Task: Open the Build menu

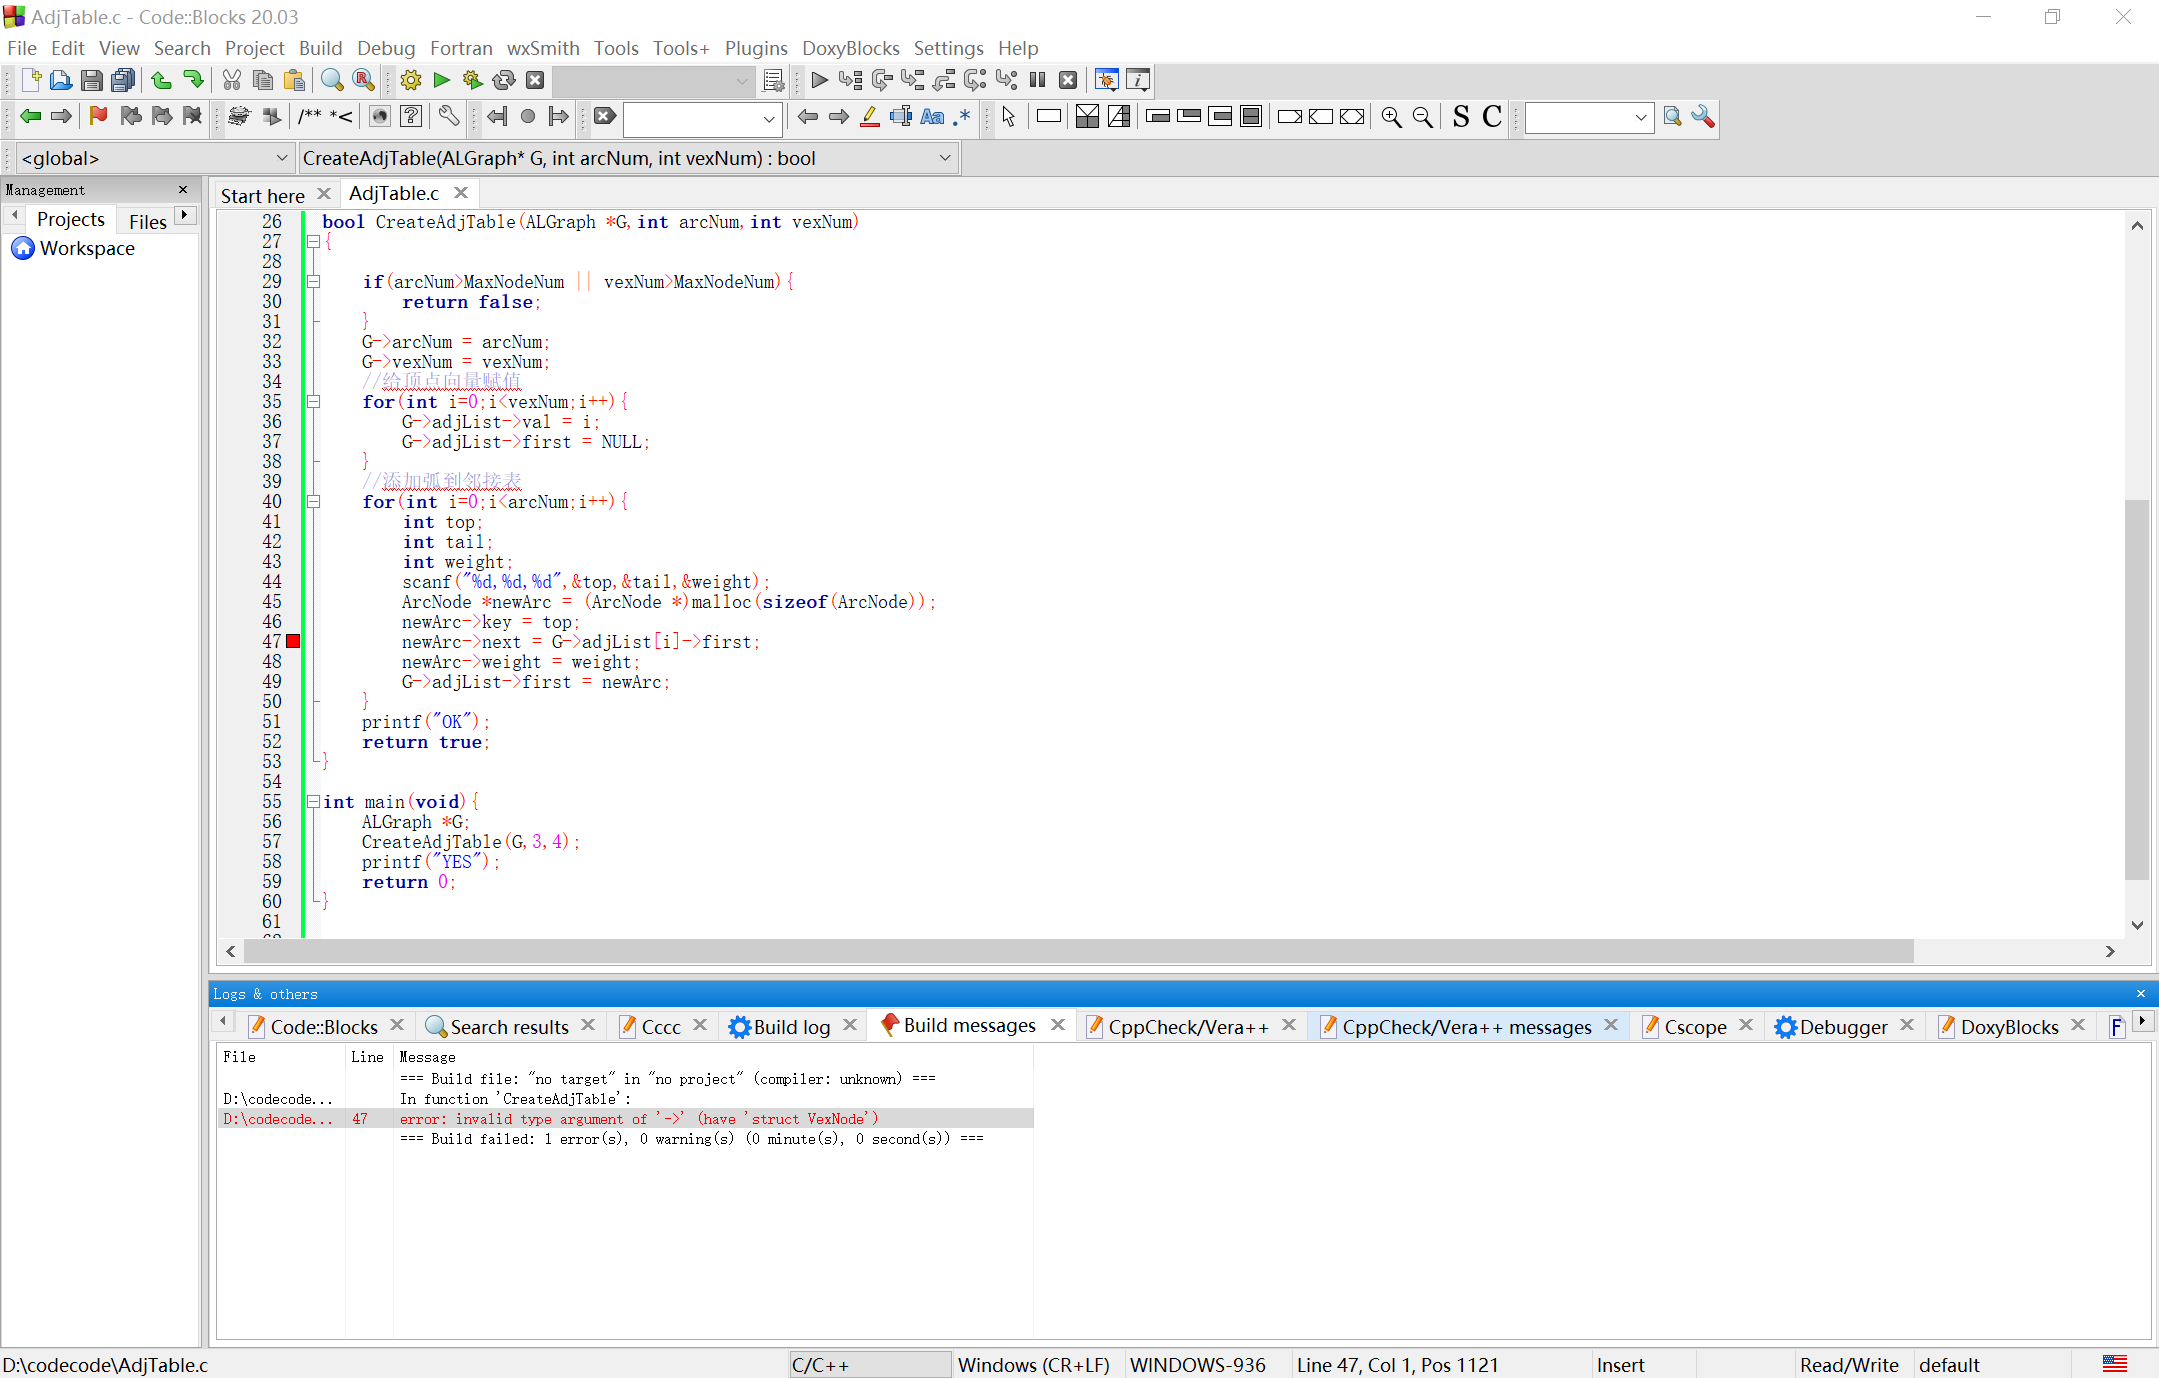Action: 320,48
